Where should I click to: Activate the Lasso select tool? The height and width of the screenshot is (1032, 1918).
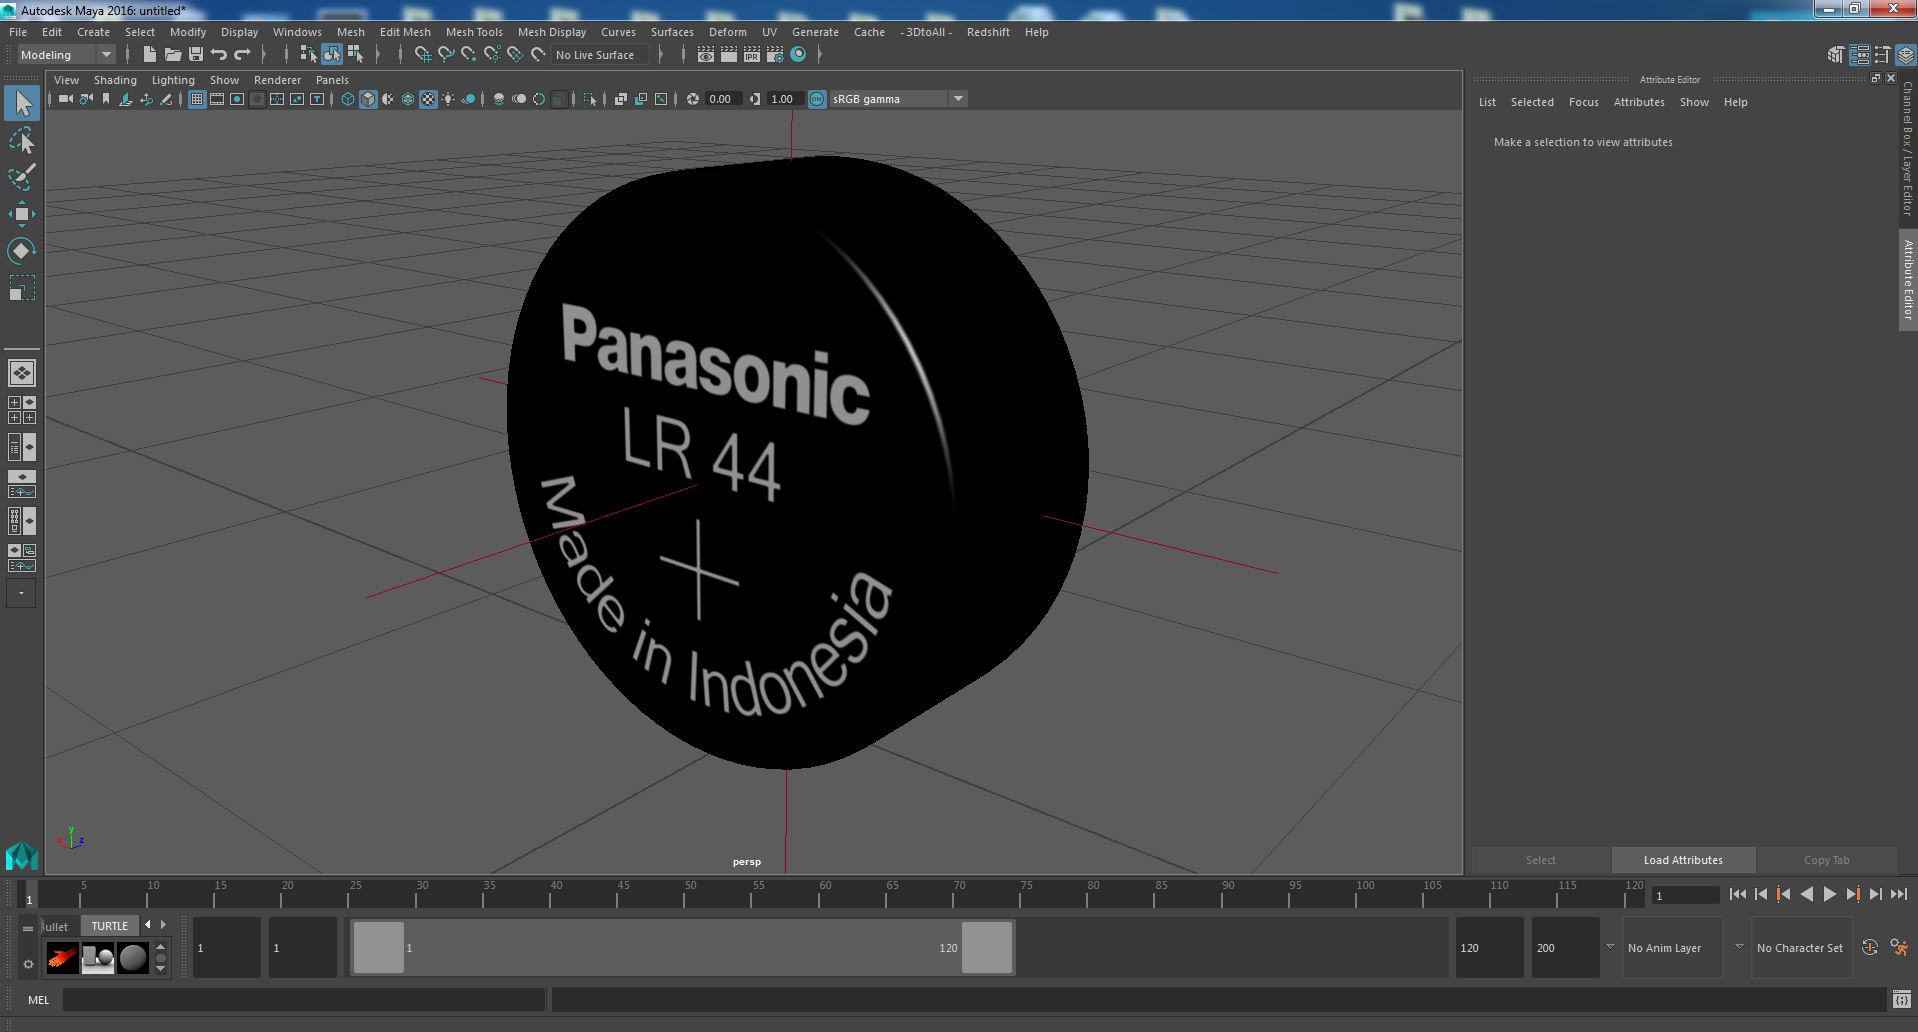[22, 141]
